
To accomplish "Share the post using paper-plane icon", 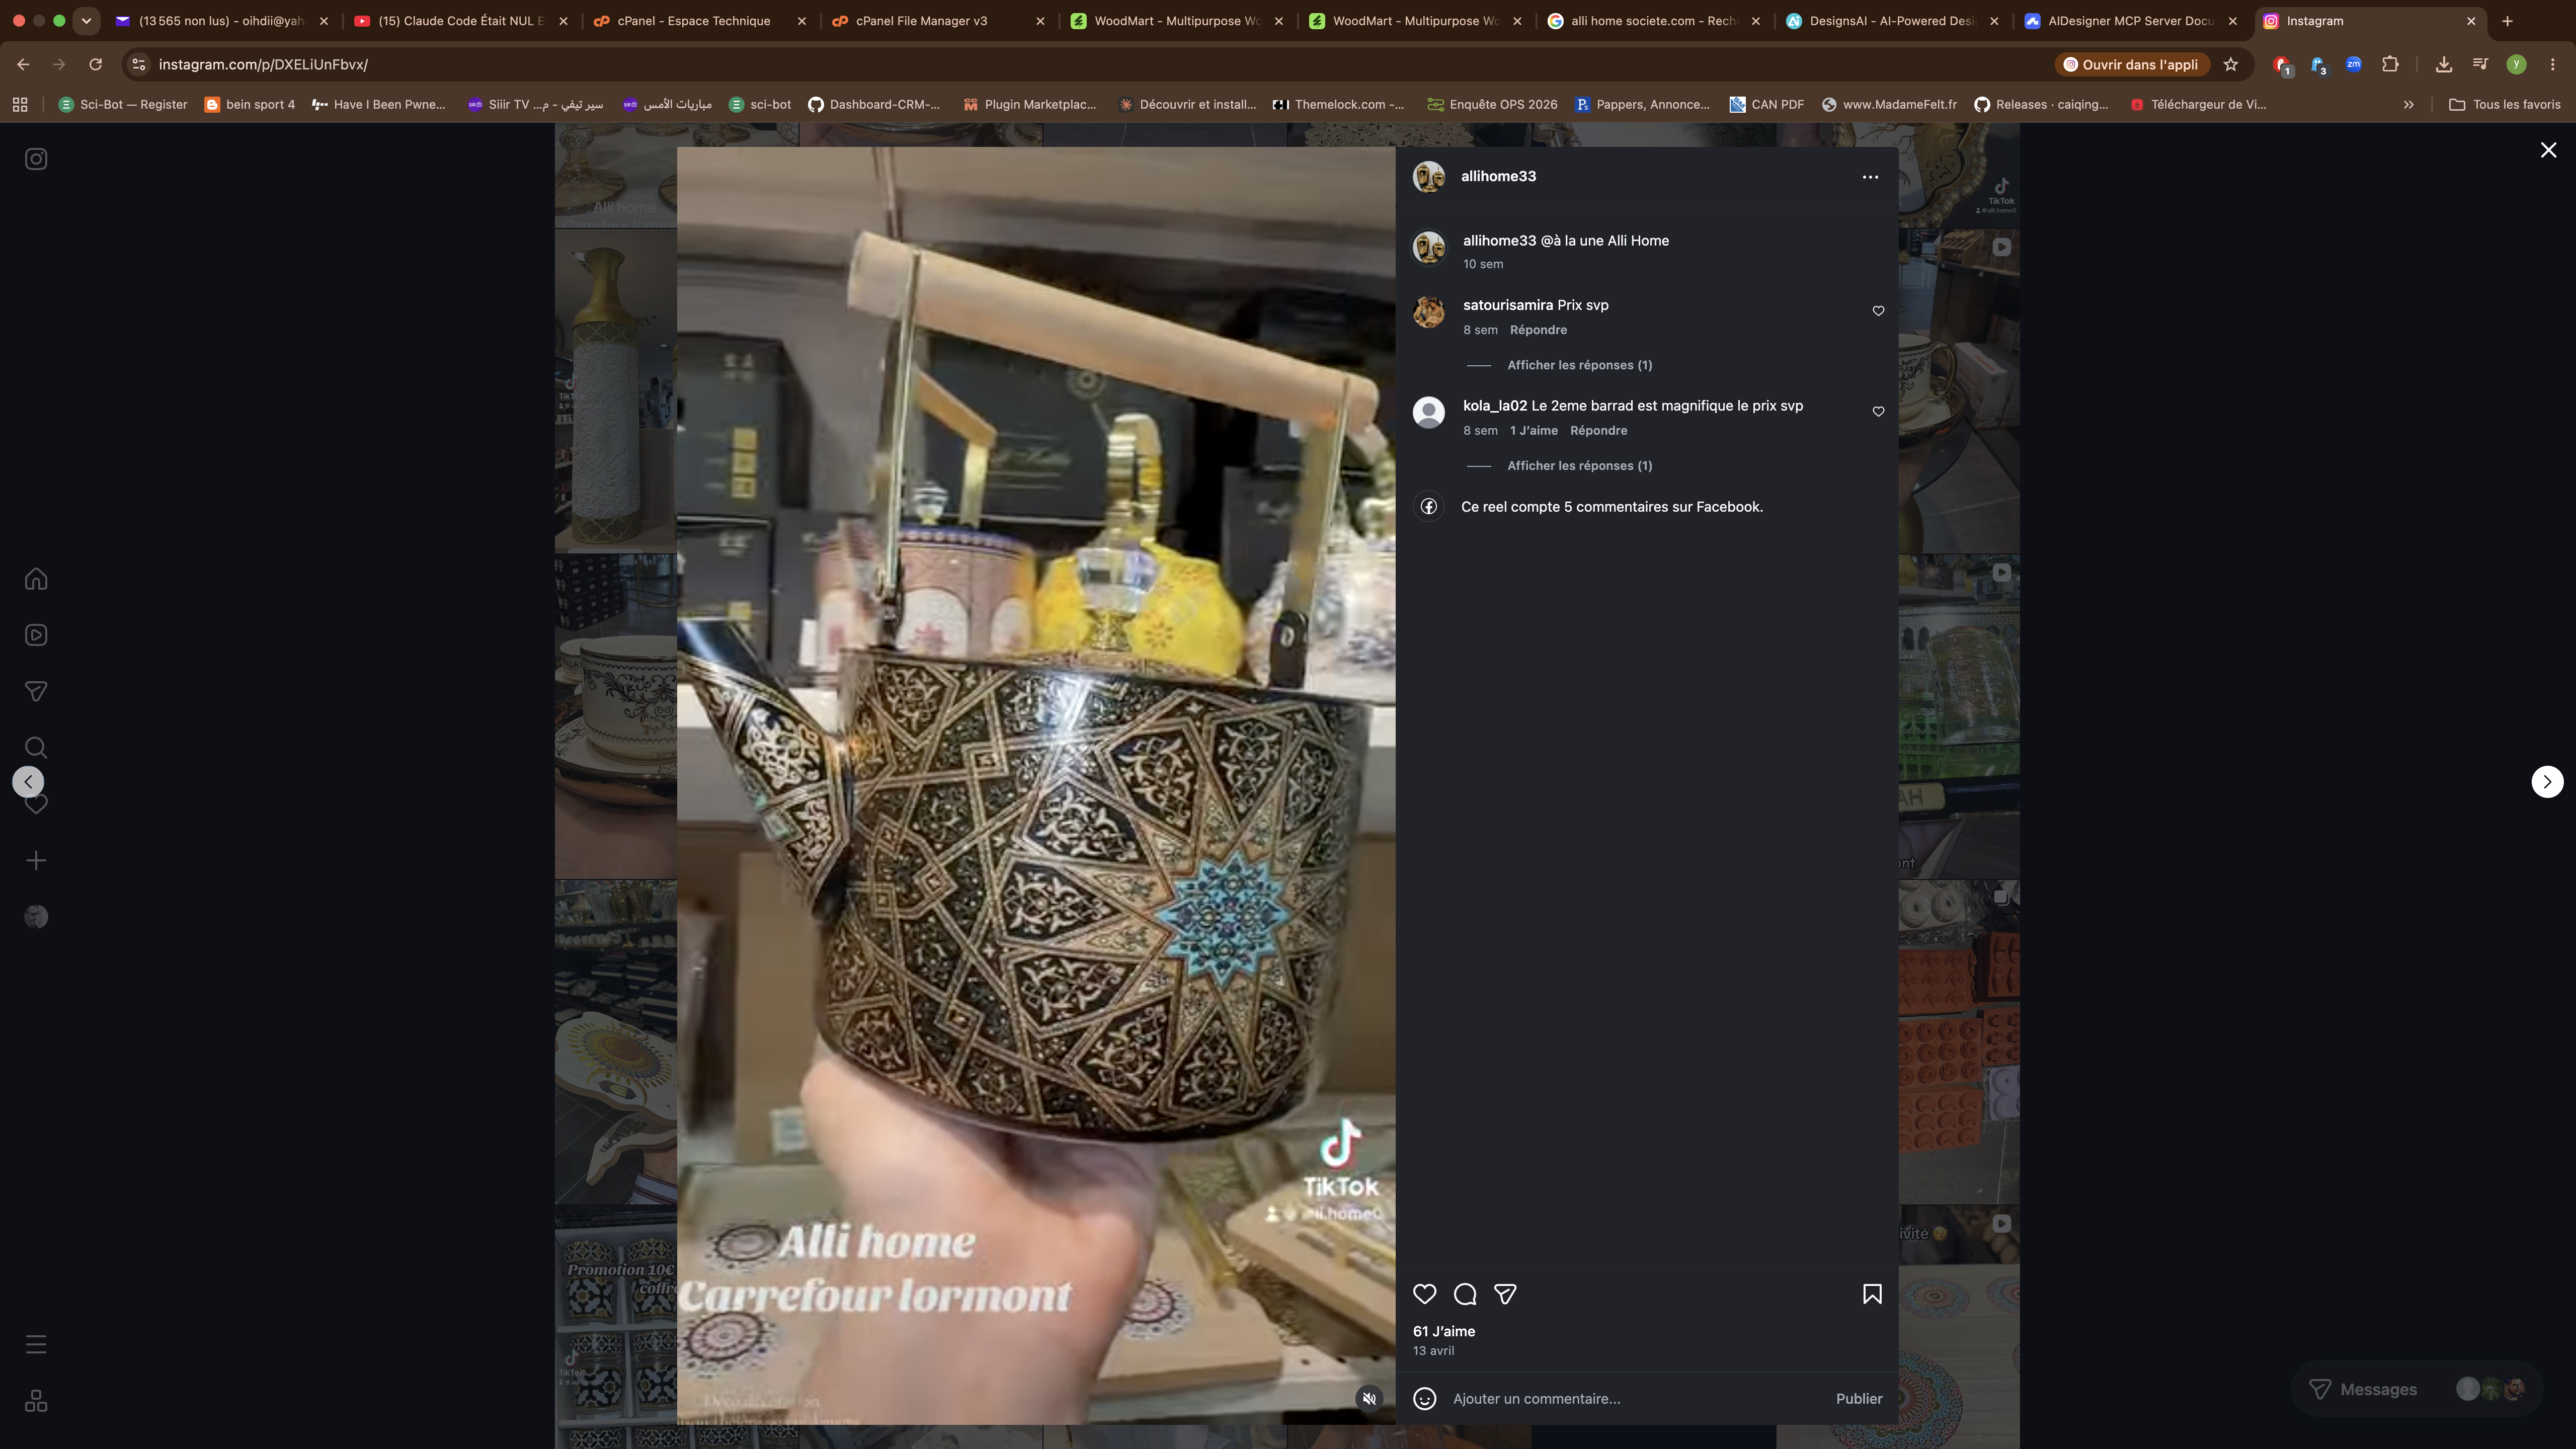I will [x=1505, y=1294].
